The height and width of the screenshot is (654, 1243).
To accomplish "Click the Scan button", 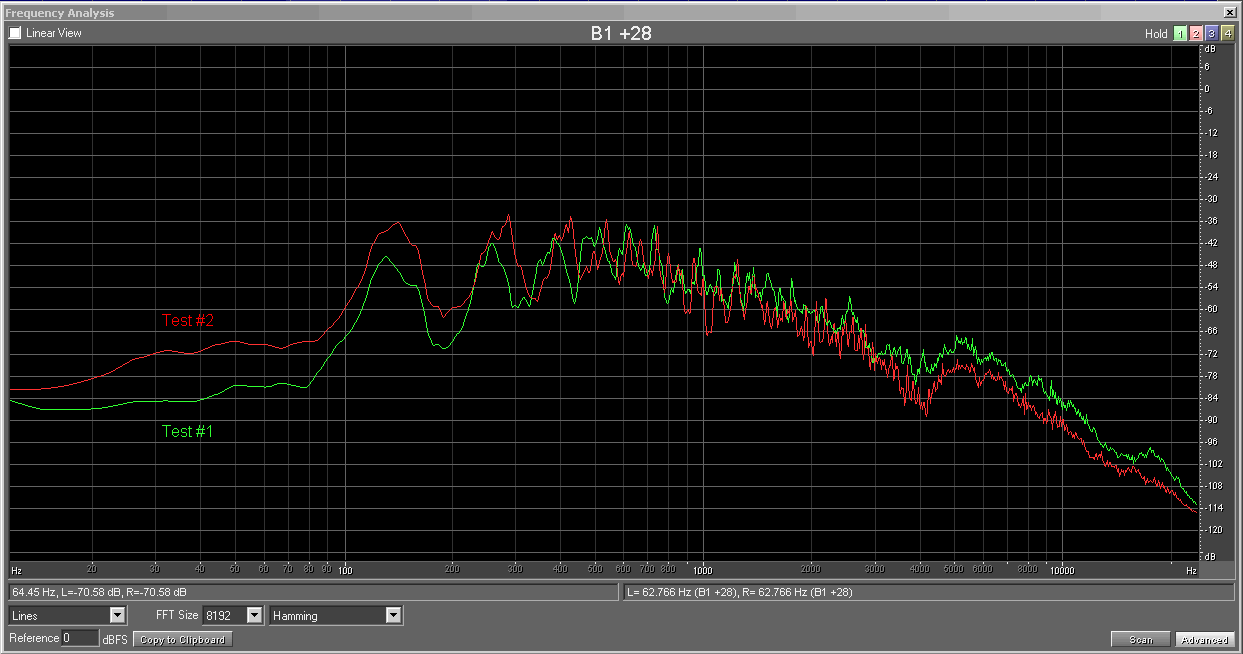I will click(x=1140, y=640).
